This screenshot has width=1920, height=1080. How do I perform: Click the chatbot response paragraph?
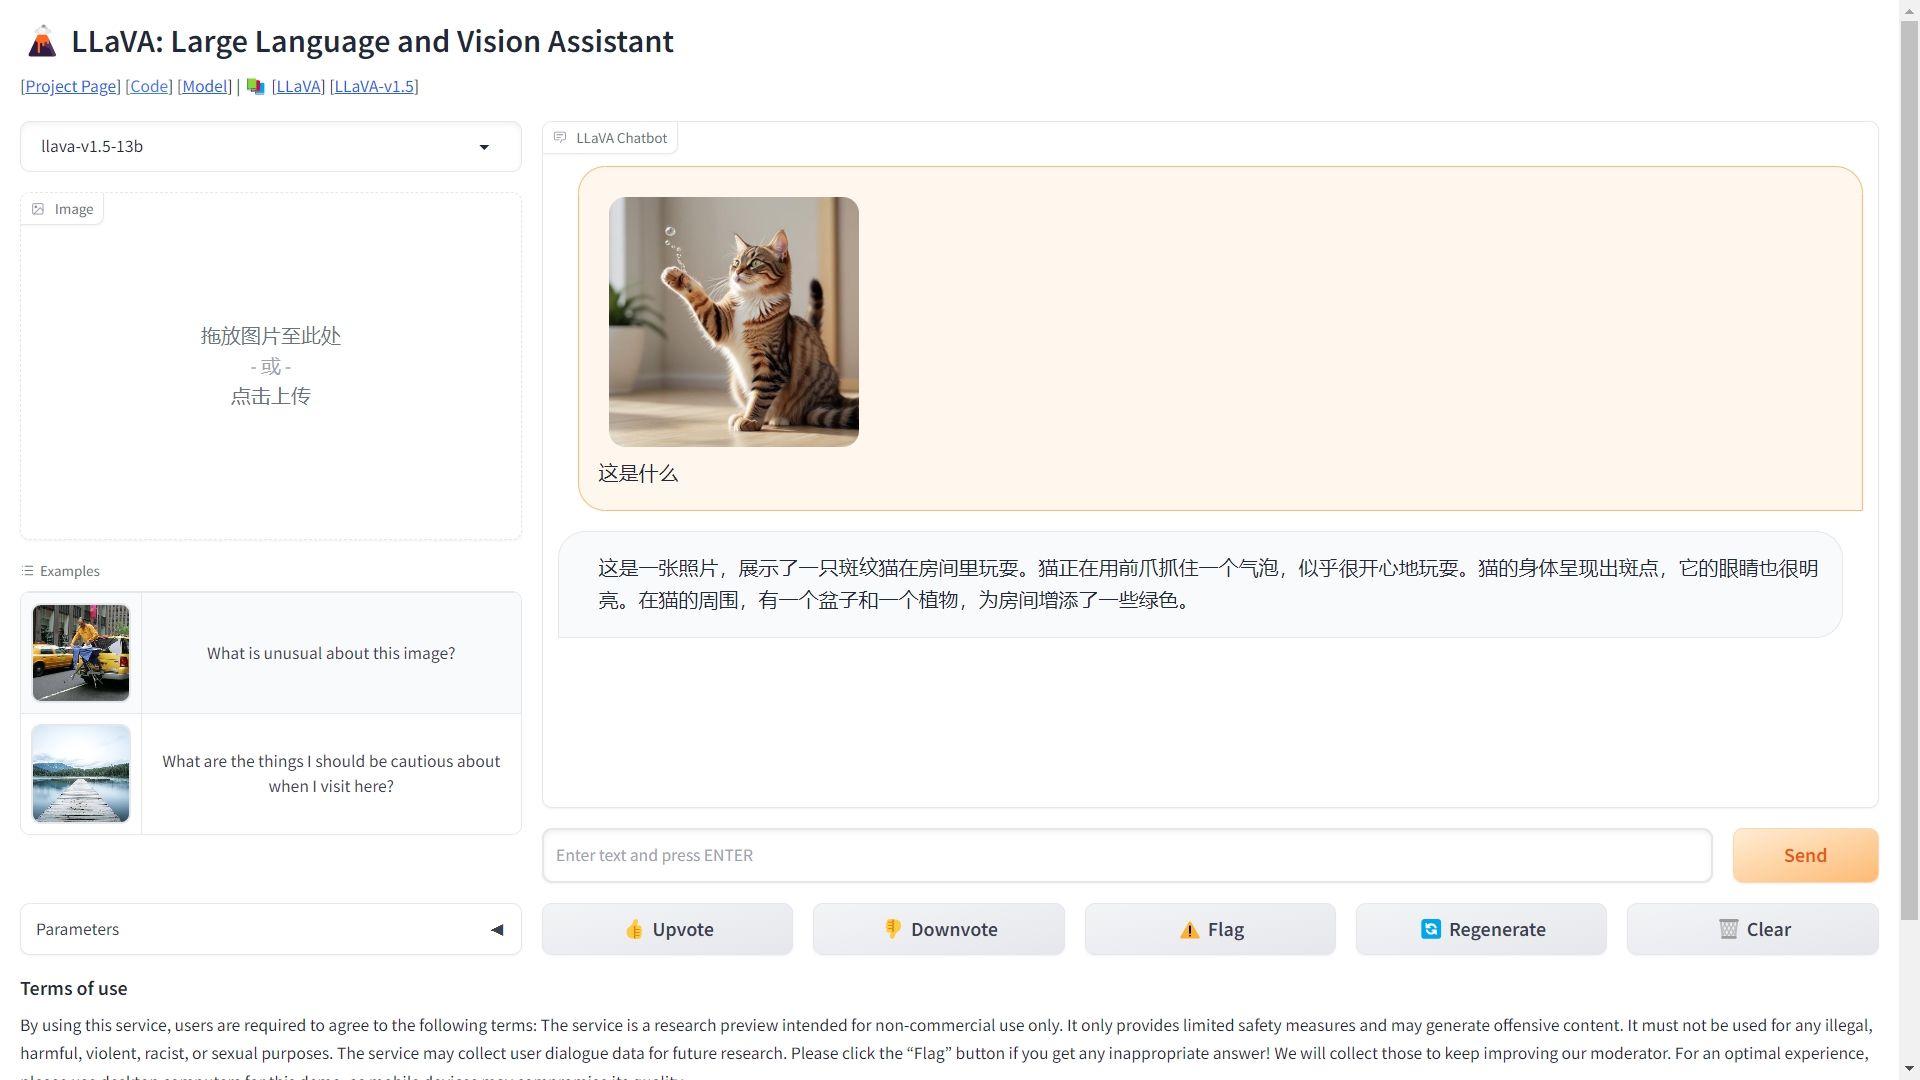click(1208, 584)
